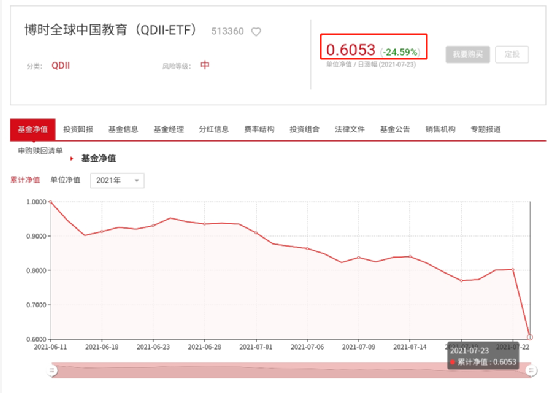Click the pink range slider track below chart

(291, 370)
